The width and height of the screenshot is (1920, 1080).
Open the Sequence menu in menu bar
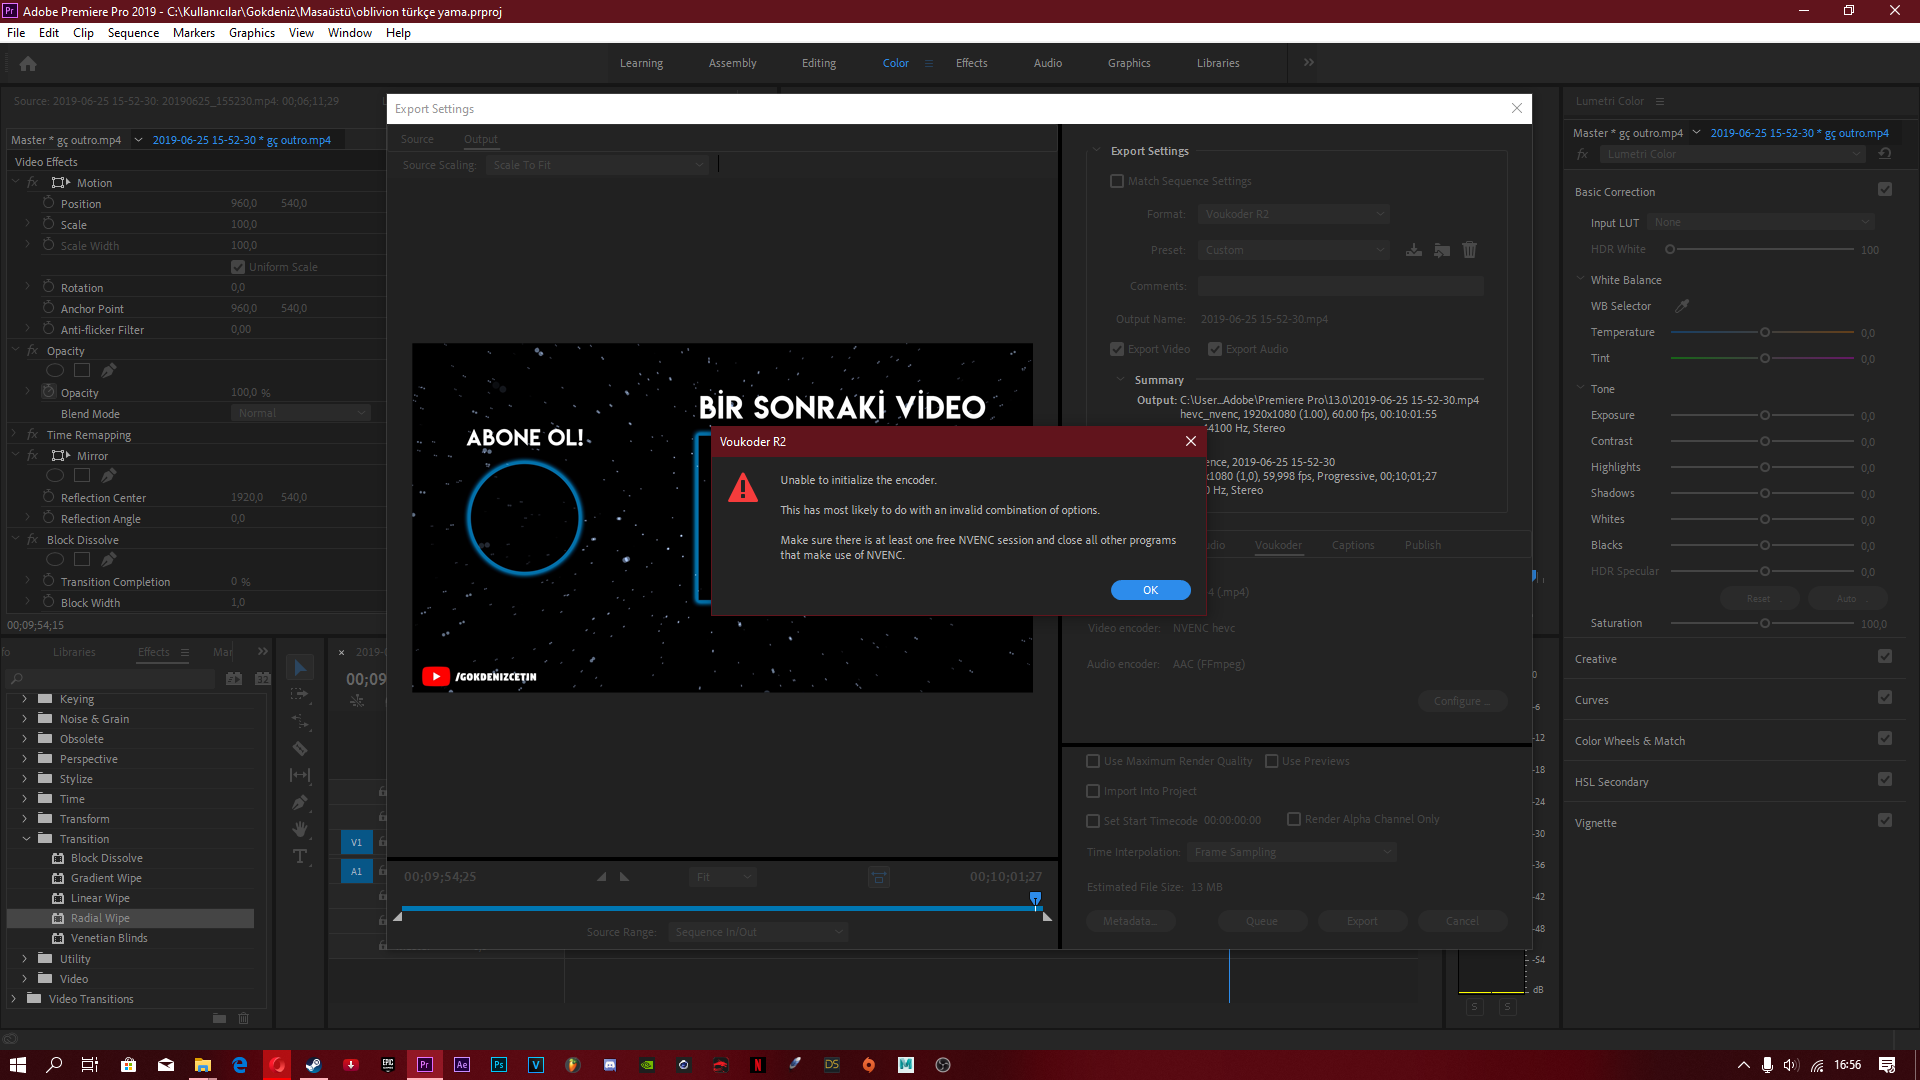pos(132,33)
